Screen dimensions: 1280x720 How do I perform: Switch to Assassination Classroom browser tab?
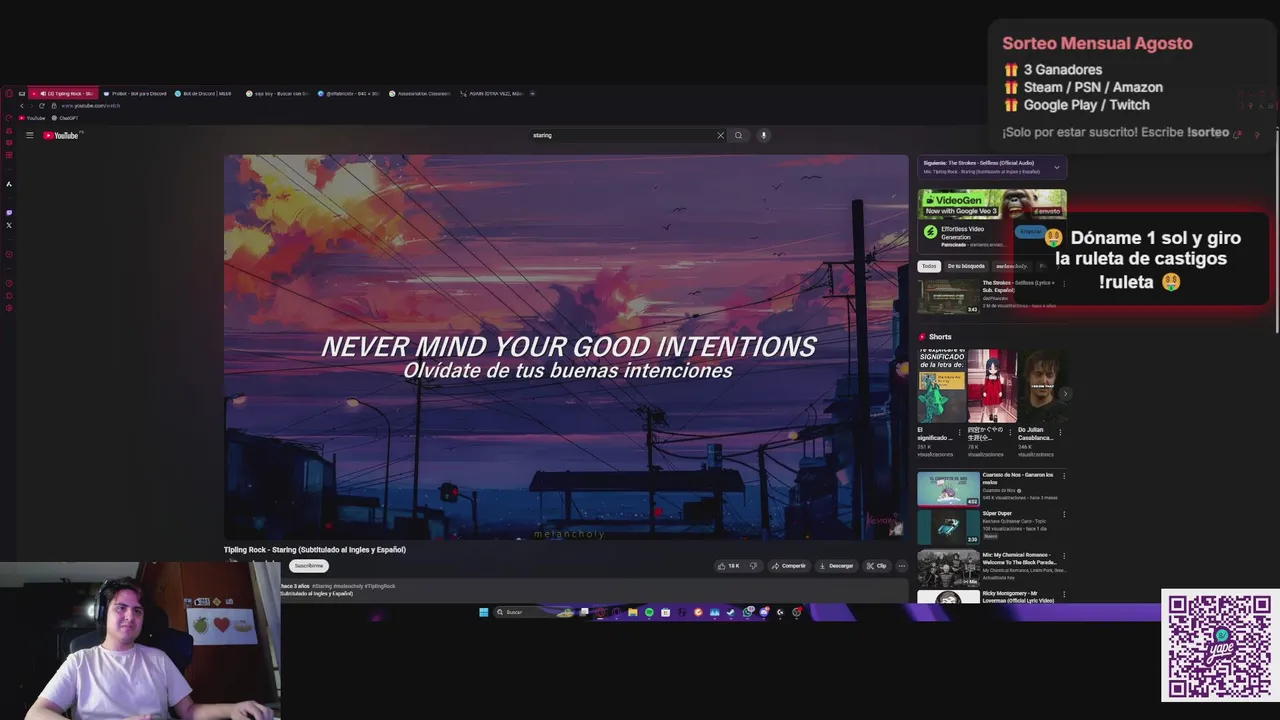420,93
